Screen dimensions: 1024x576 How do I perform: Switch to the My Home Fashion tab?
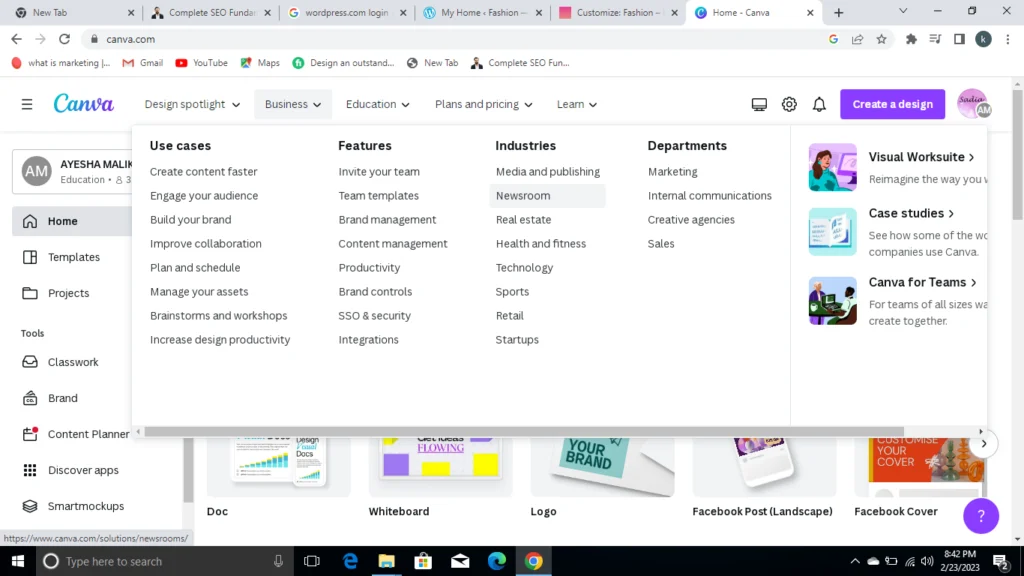pyautogui.click(x=483, y=12)
